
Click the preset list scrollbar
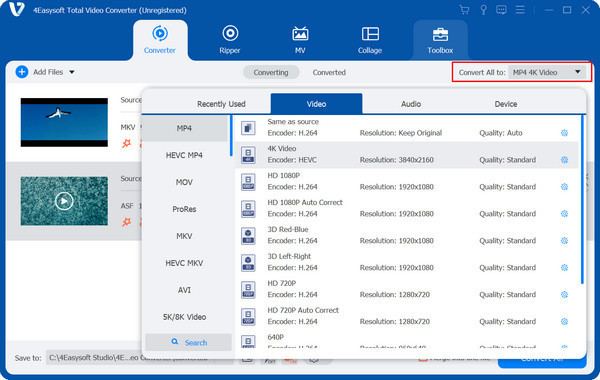(582, 199)
